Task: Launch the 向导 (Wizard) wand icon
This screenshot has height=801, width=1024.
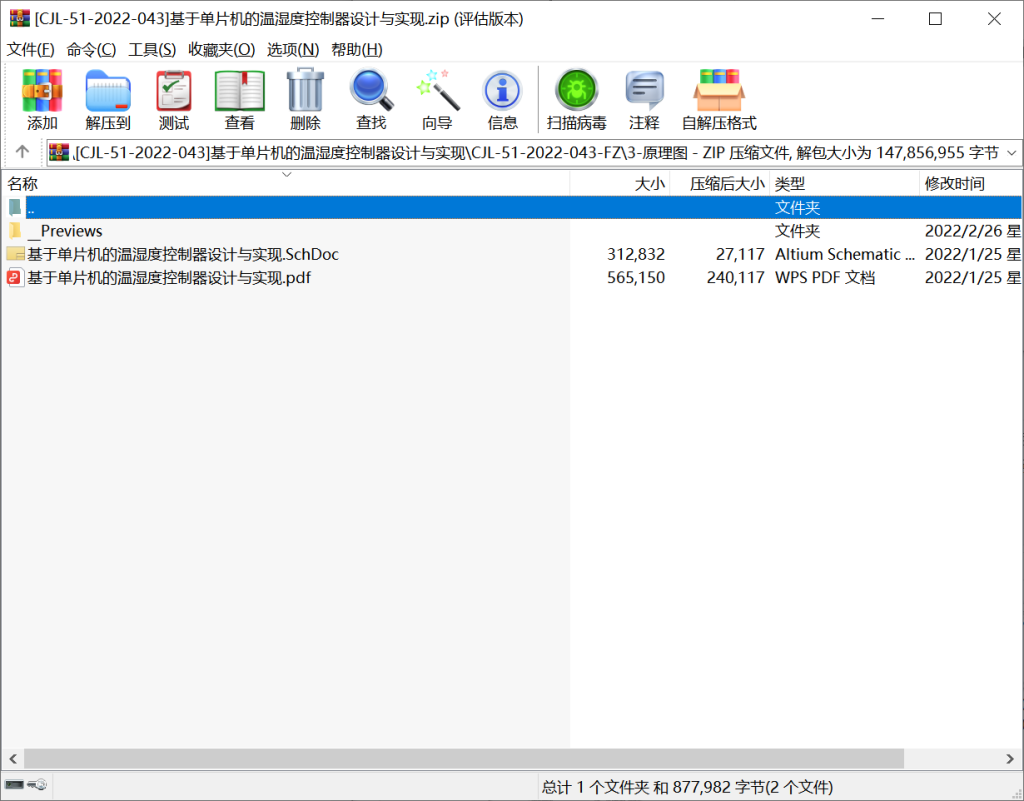Action: tap(437, 92)
